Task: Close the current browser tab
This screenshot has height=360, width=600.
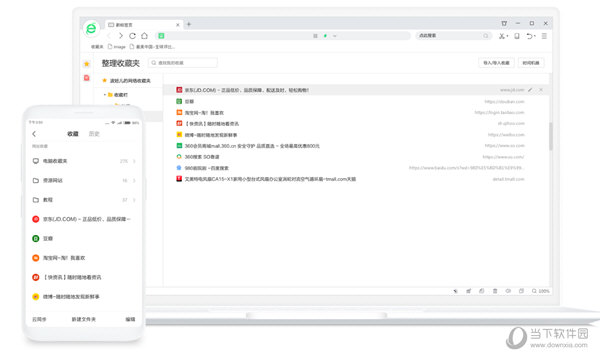Action: pyautogui.click(x=178, y=24)
